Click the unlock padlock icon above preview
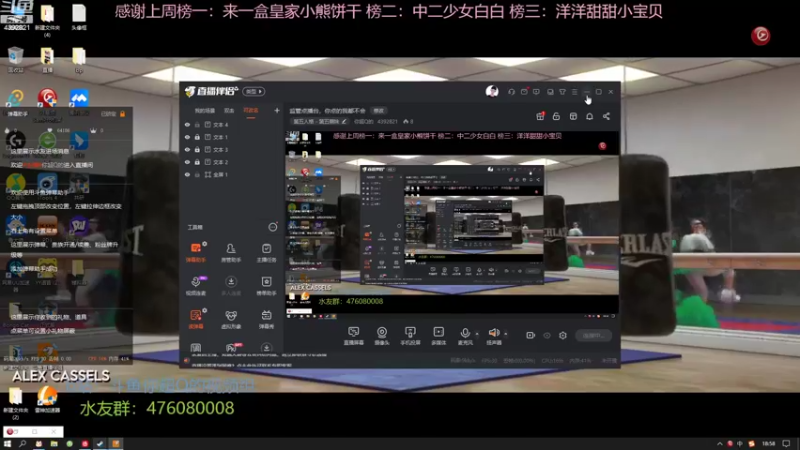The height and width of the screenshot is (450, 800). click(556, 116)
